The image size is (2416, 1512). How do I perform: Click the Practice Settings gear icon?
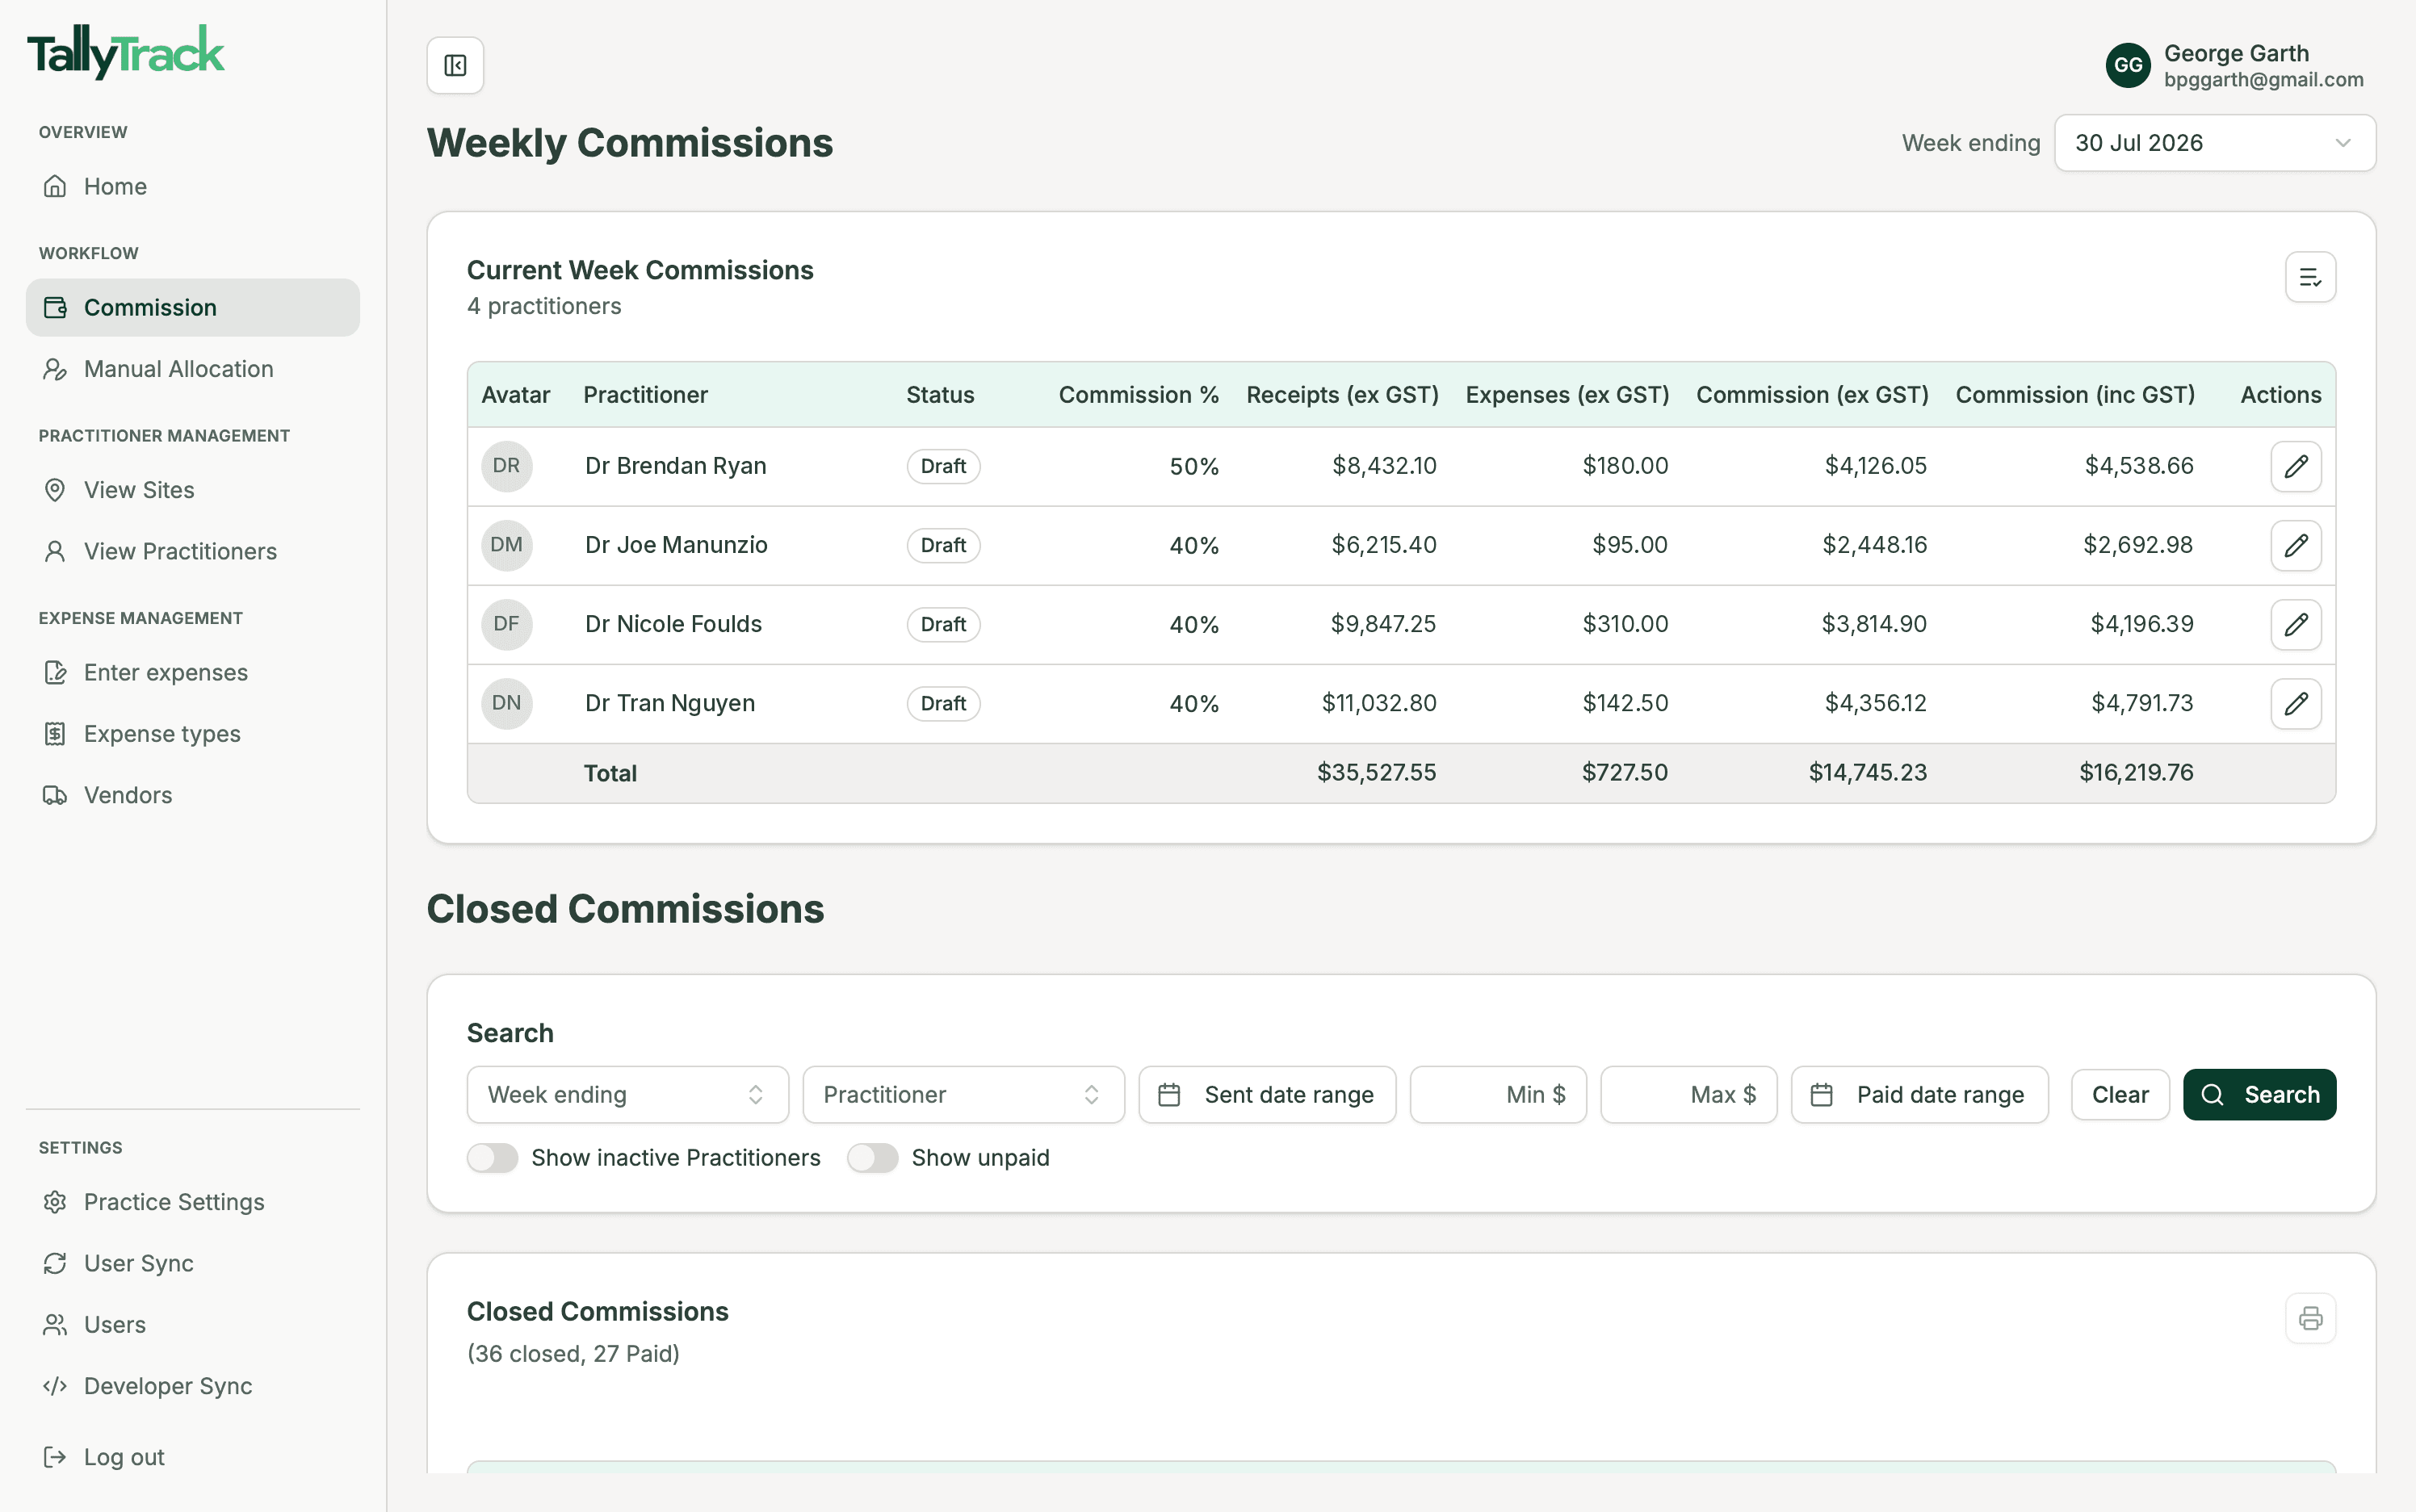click(x=55, y=1202)
